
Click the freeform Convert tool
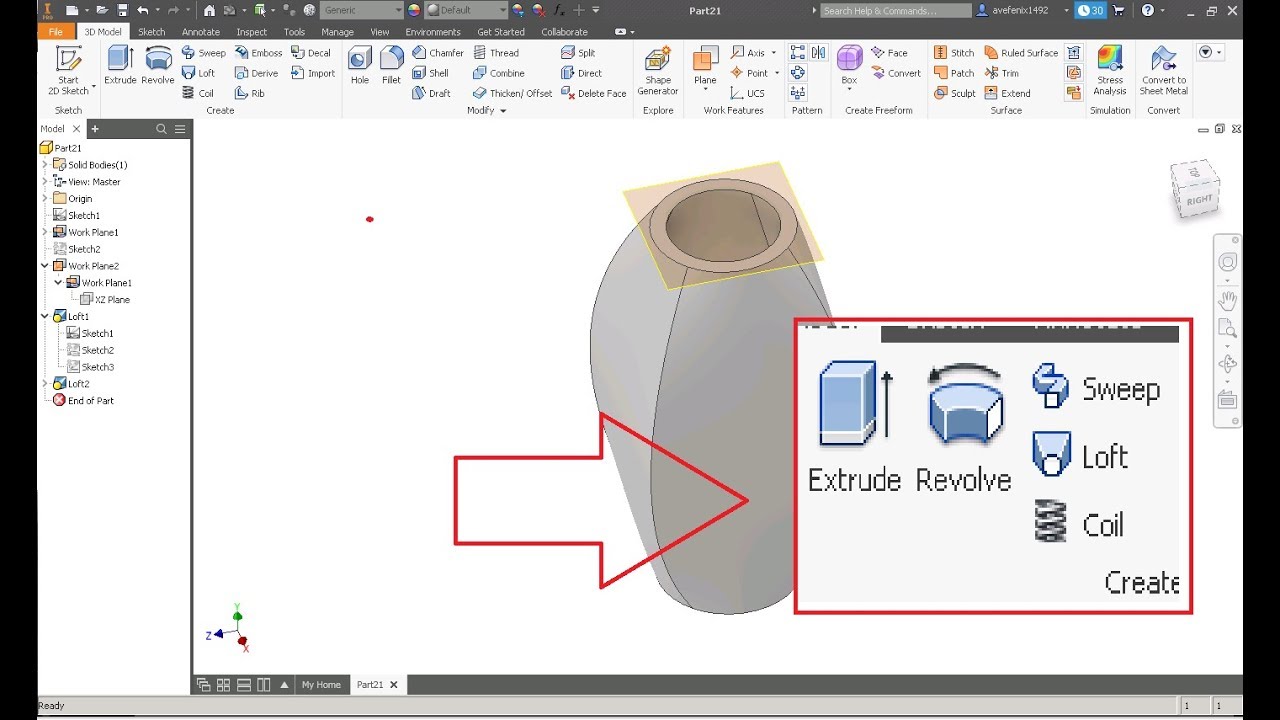click(x=896, y=73)
